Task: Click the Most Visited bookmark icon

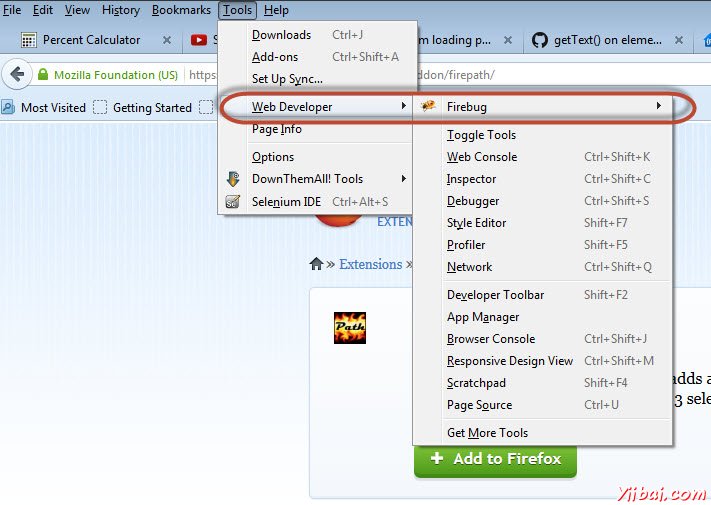Action: click(x=8, y=107)
